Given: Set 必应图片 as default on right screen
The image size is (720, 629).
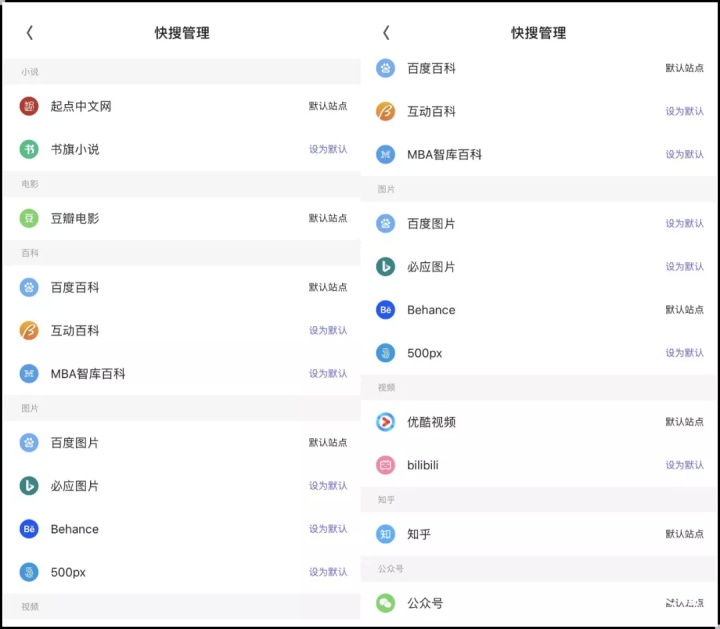Looking at the screenshot, I should [685, 267].
